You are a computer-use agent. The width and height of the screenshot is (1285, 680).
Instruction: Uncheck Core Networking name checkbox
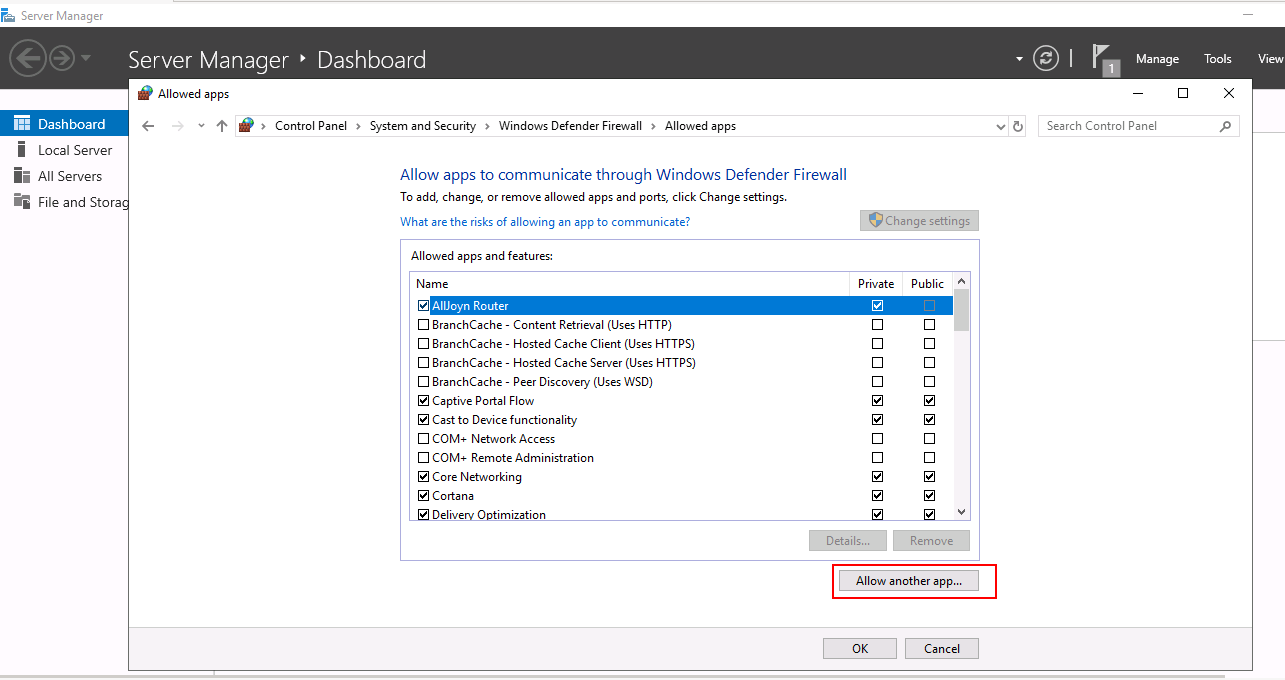coord(423,477)
